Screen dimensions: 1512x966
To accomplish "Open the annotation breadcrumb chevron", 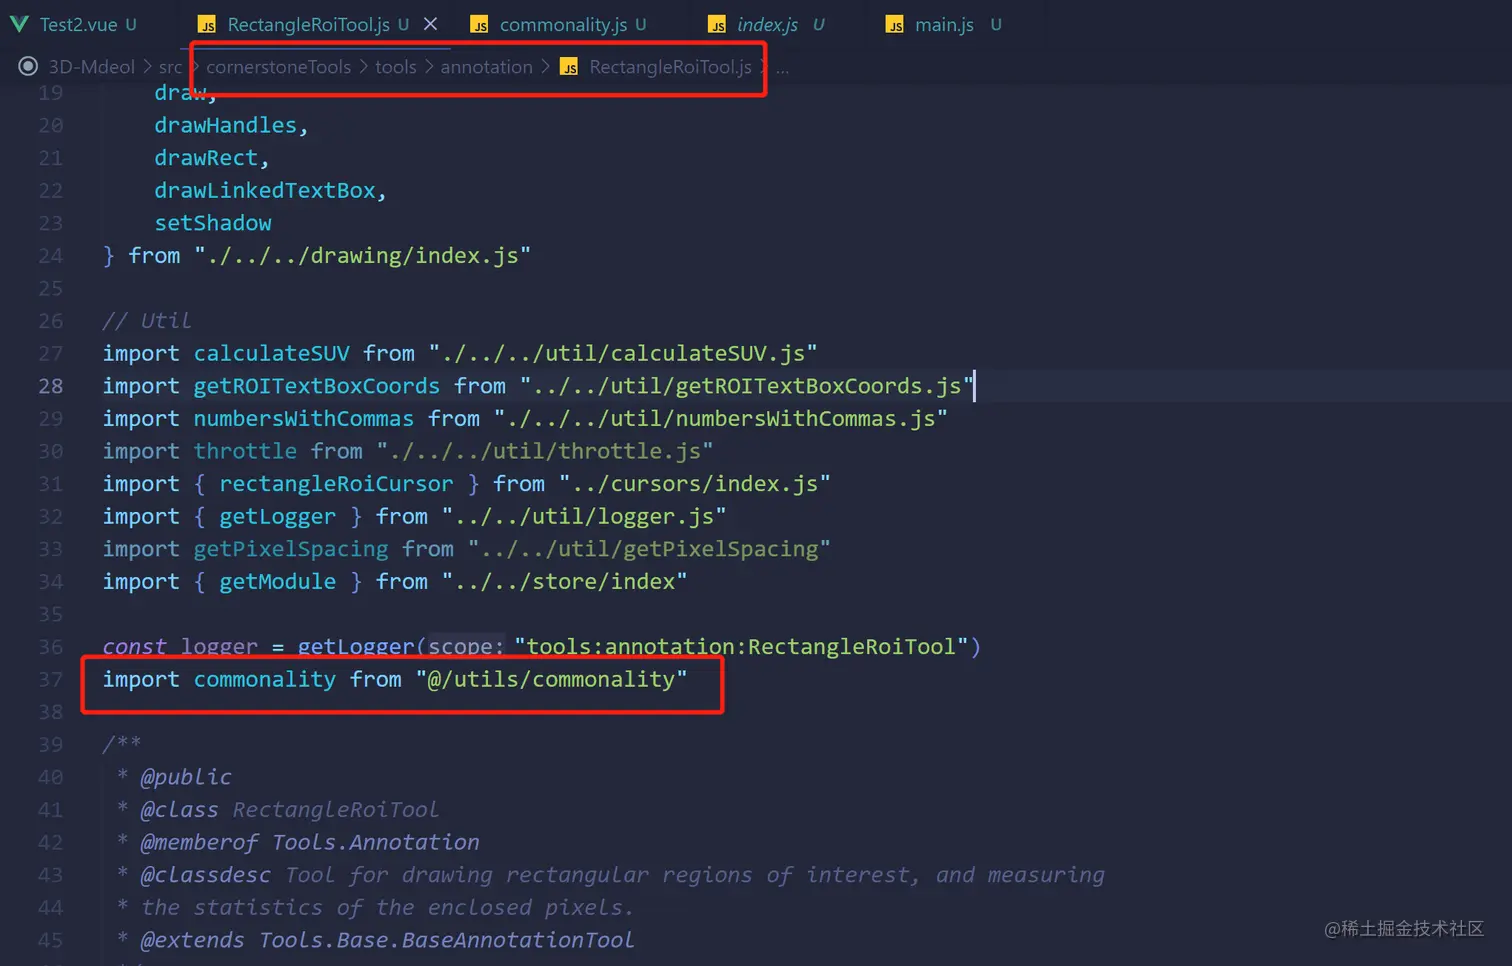I will coord(545,67).
